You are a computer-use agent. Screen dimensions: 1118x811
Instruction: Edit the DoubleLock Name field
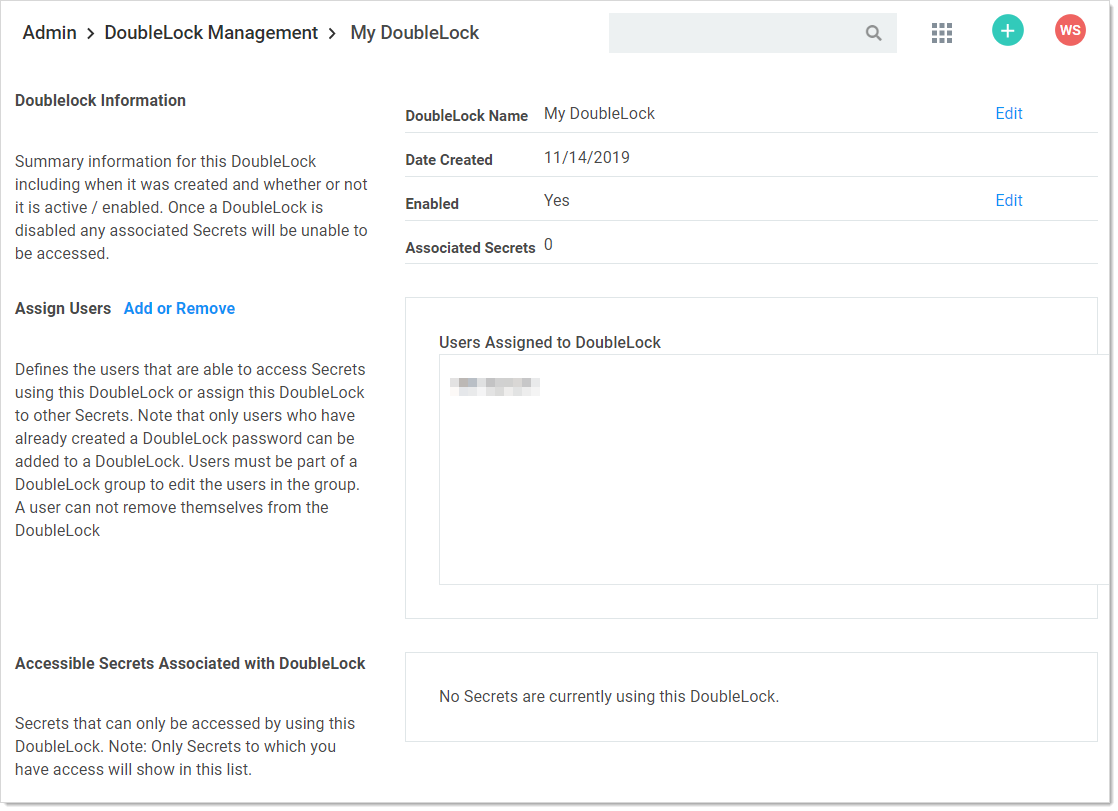1009,113
